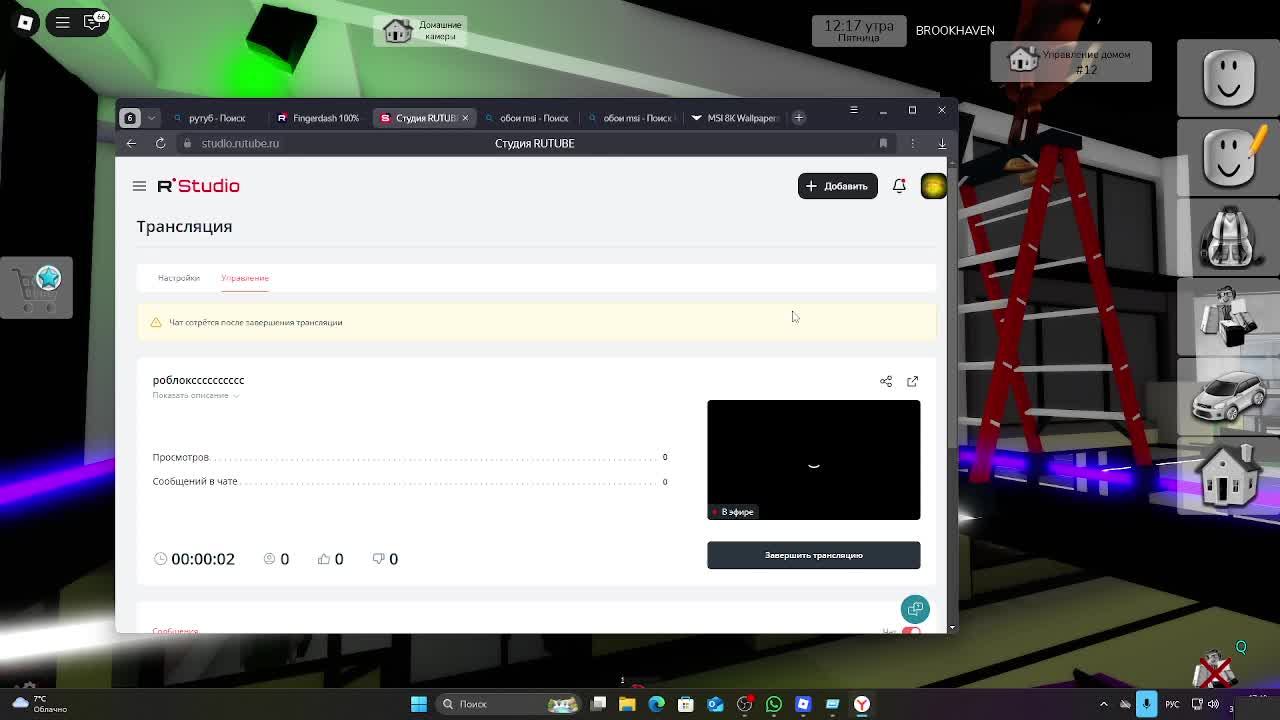Click the dislikes thumbs-down counter
Image resolution: width=1280 pixels, height=720 pixels.
(385, 559)
